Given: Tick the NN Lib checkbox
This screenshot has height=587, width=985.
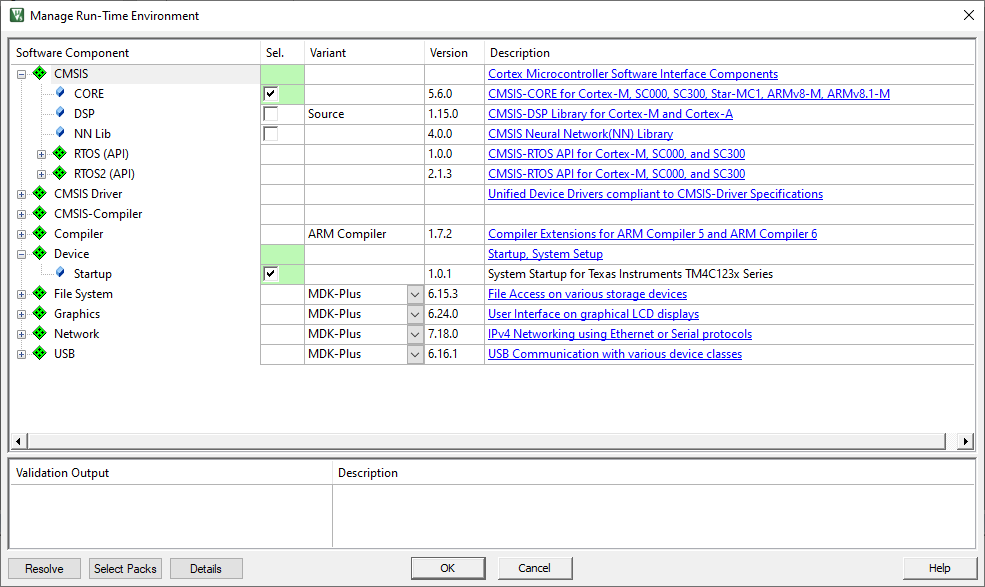Looking at the screenshot, I should (271, 134).
